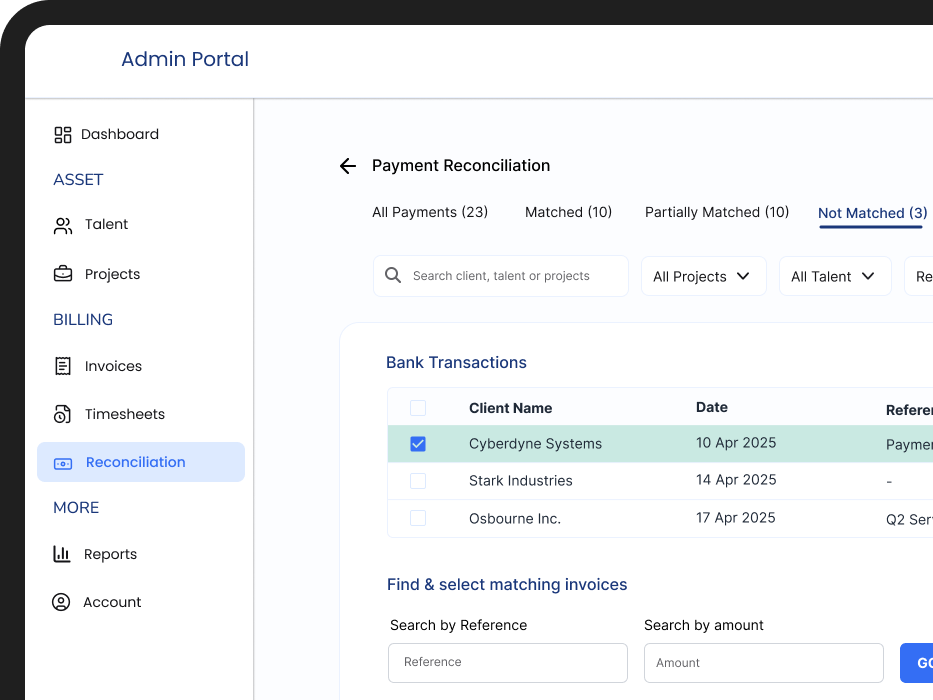Image resolution: width=933 pixels, height=700 pixels.
Task: Select the Stark Industries checkbox
Action: 417,480
